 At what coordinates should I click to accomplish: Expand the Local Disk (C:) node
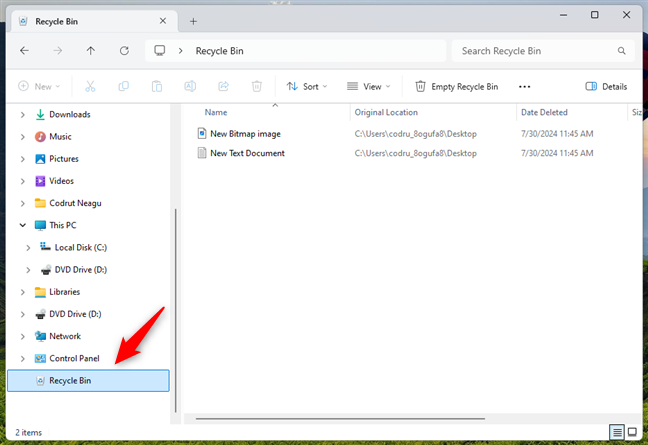click(x=28, y=247)
